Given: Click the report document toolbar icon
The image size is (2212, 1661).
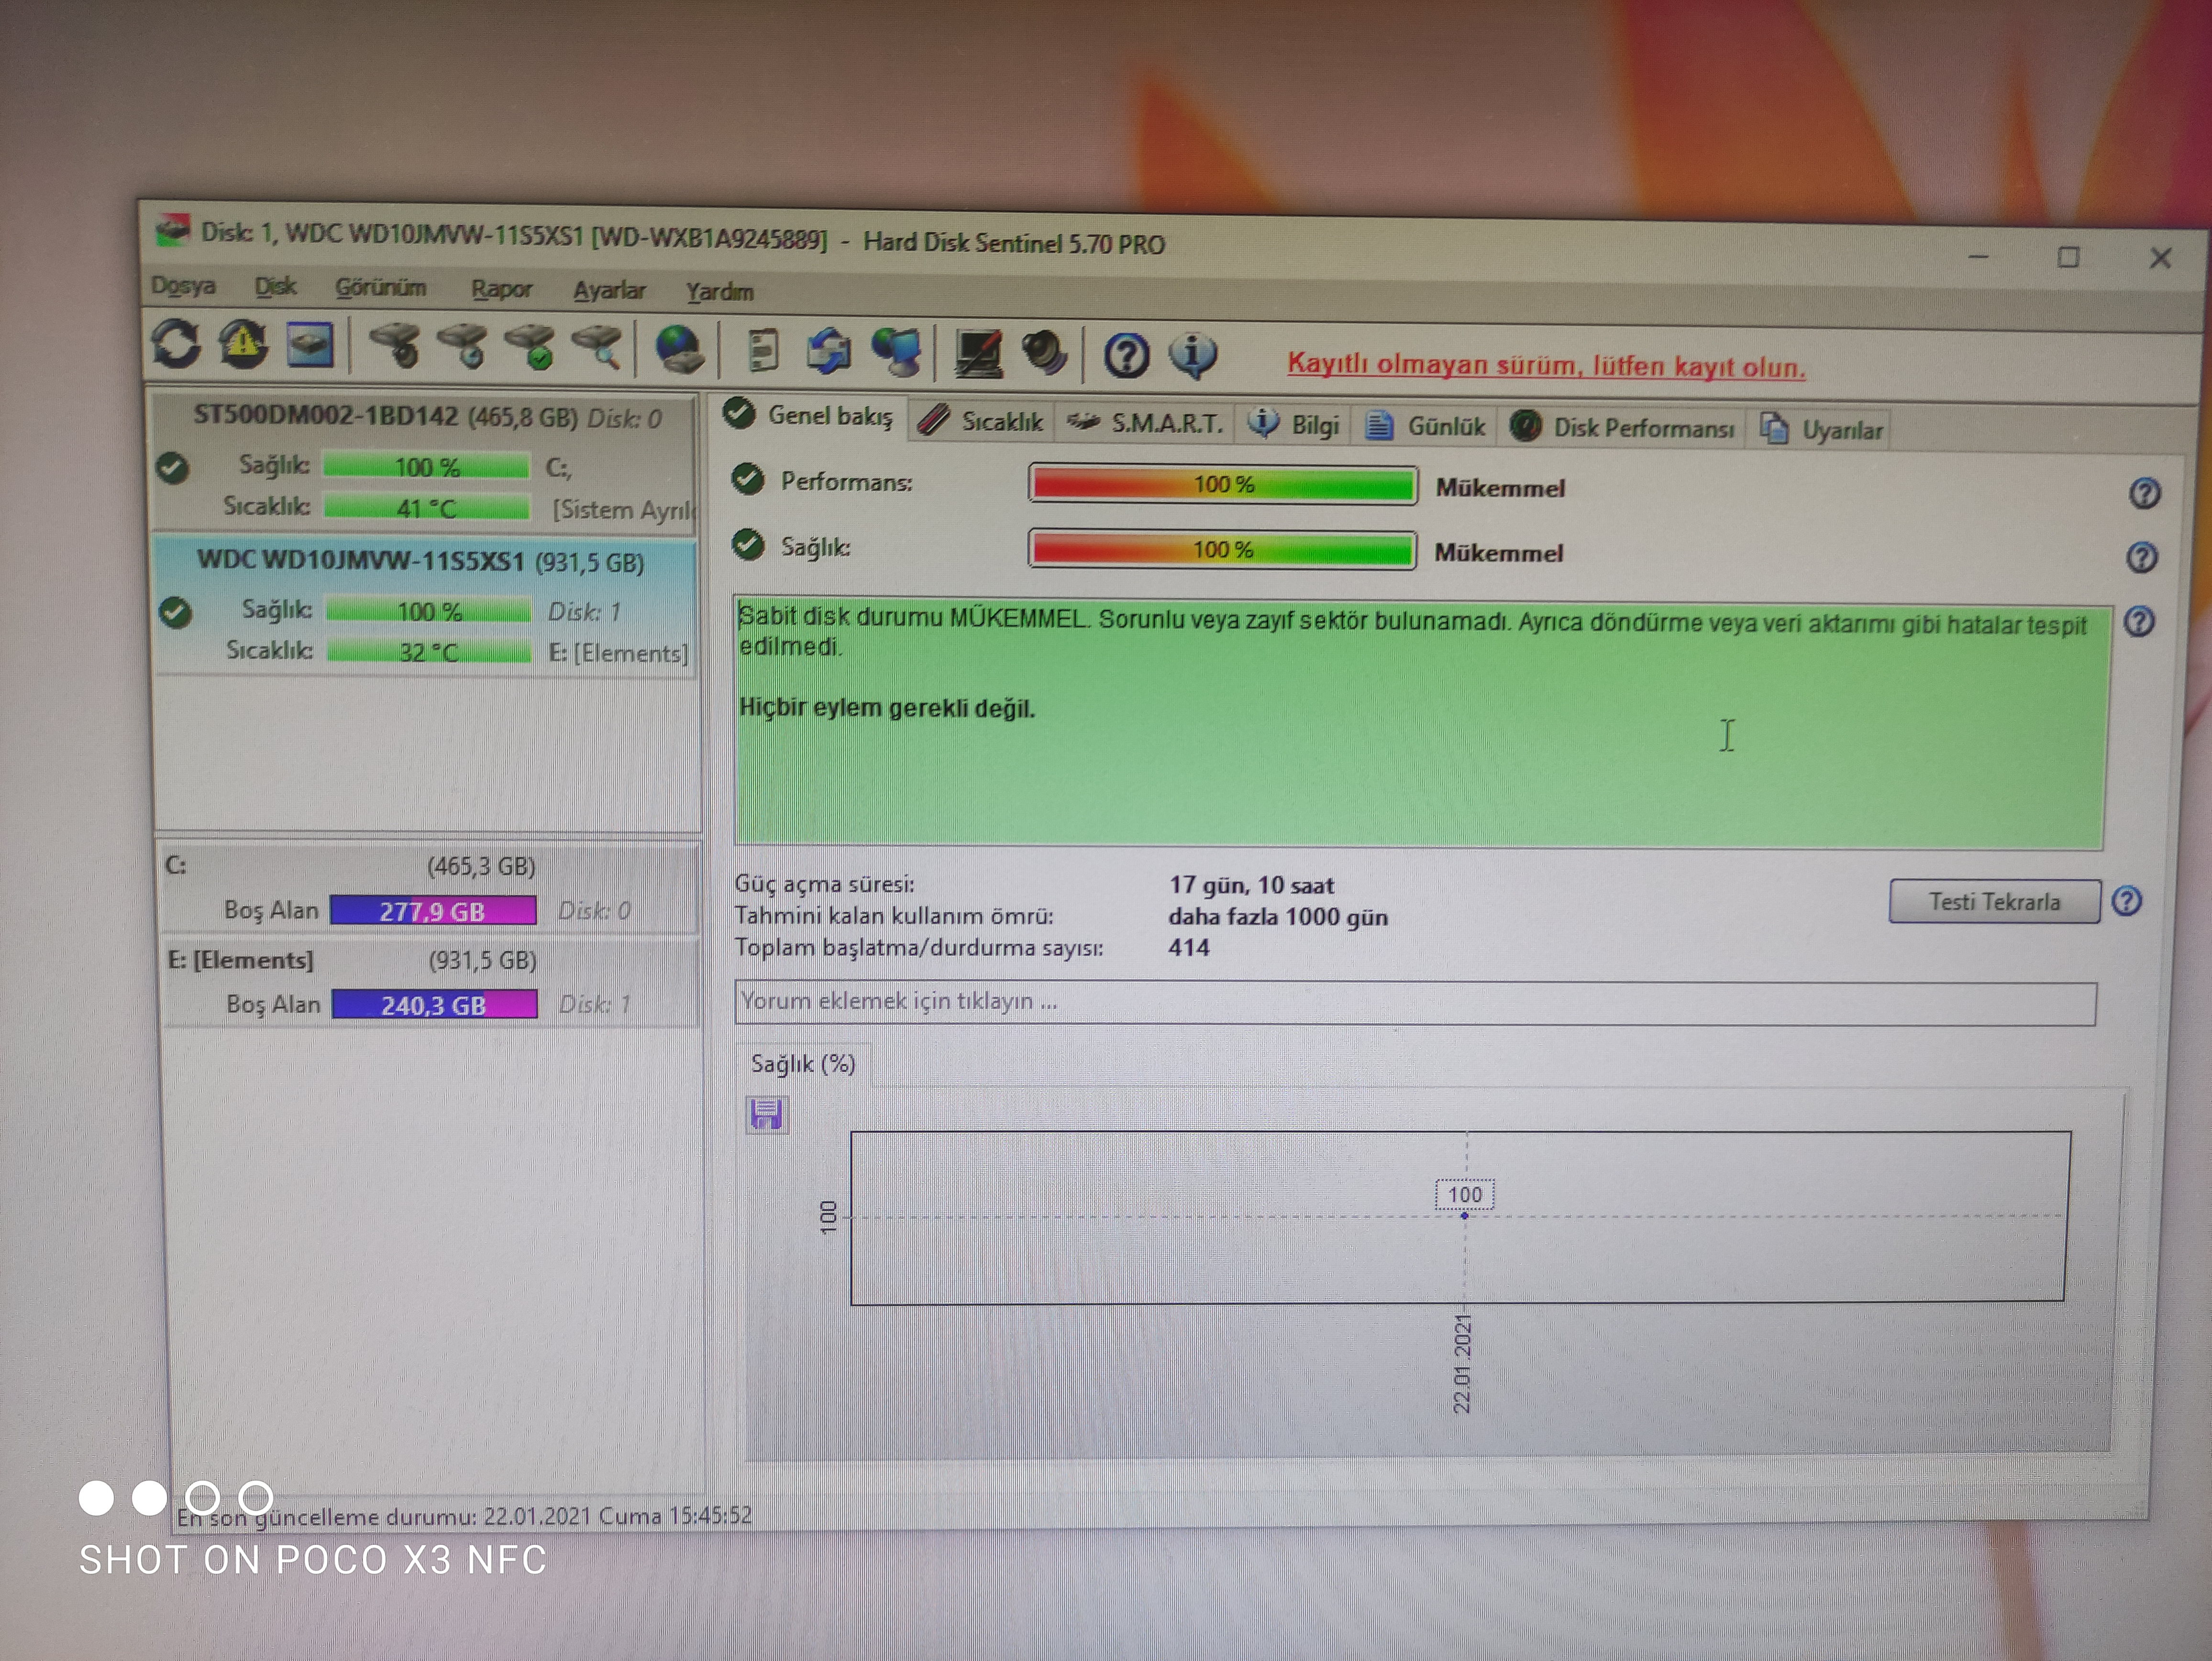Looking at the screenshot, I should (763, 351).
